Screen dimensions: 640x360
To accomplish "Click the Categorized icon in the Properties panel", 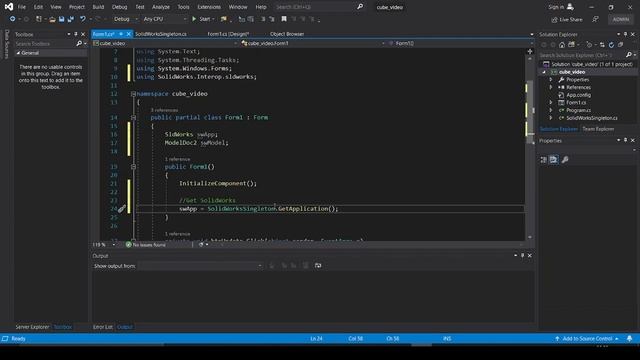I will (x=544, y=160).
